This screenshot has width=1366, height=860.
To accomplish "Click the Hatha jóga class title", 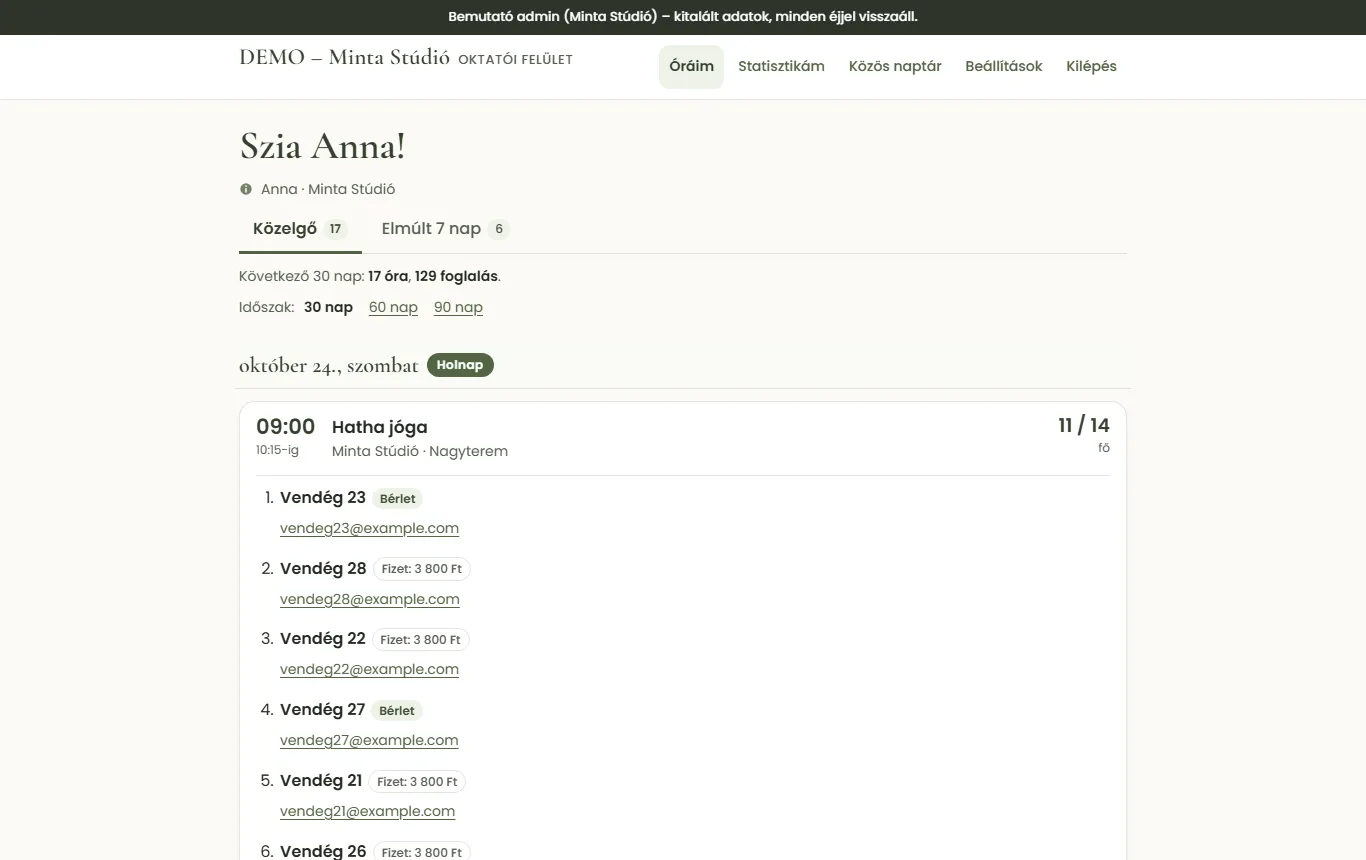I will click(x=380, y=427).
